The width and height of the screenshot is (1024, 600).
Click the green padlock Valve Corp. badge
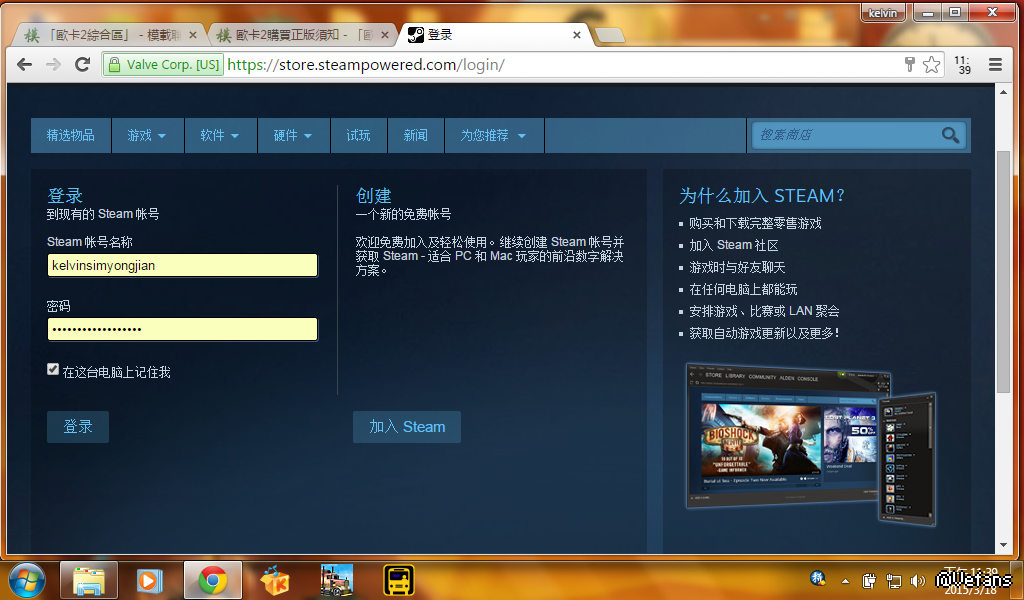tap(163, 65)
